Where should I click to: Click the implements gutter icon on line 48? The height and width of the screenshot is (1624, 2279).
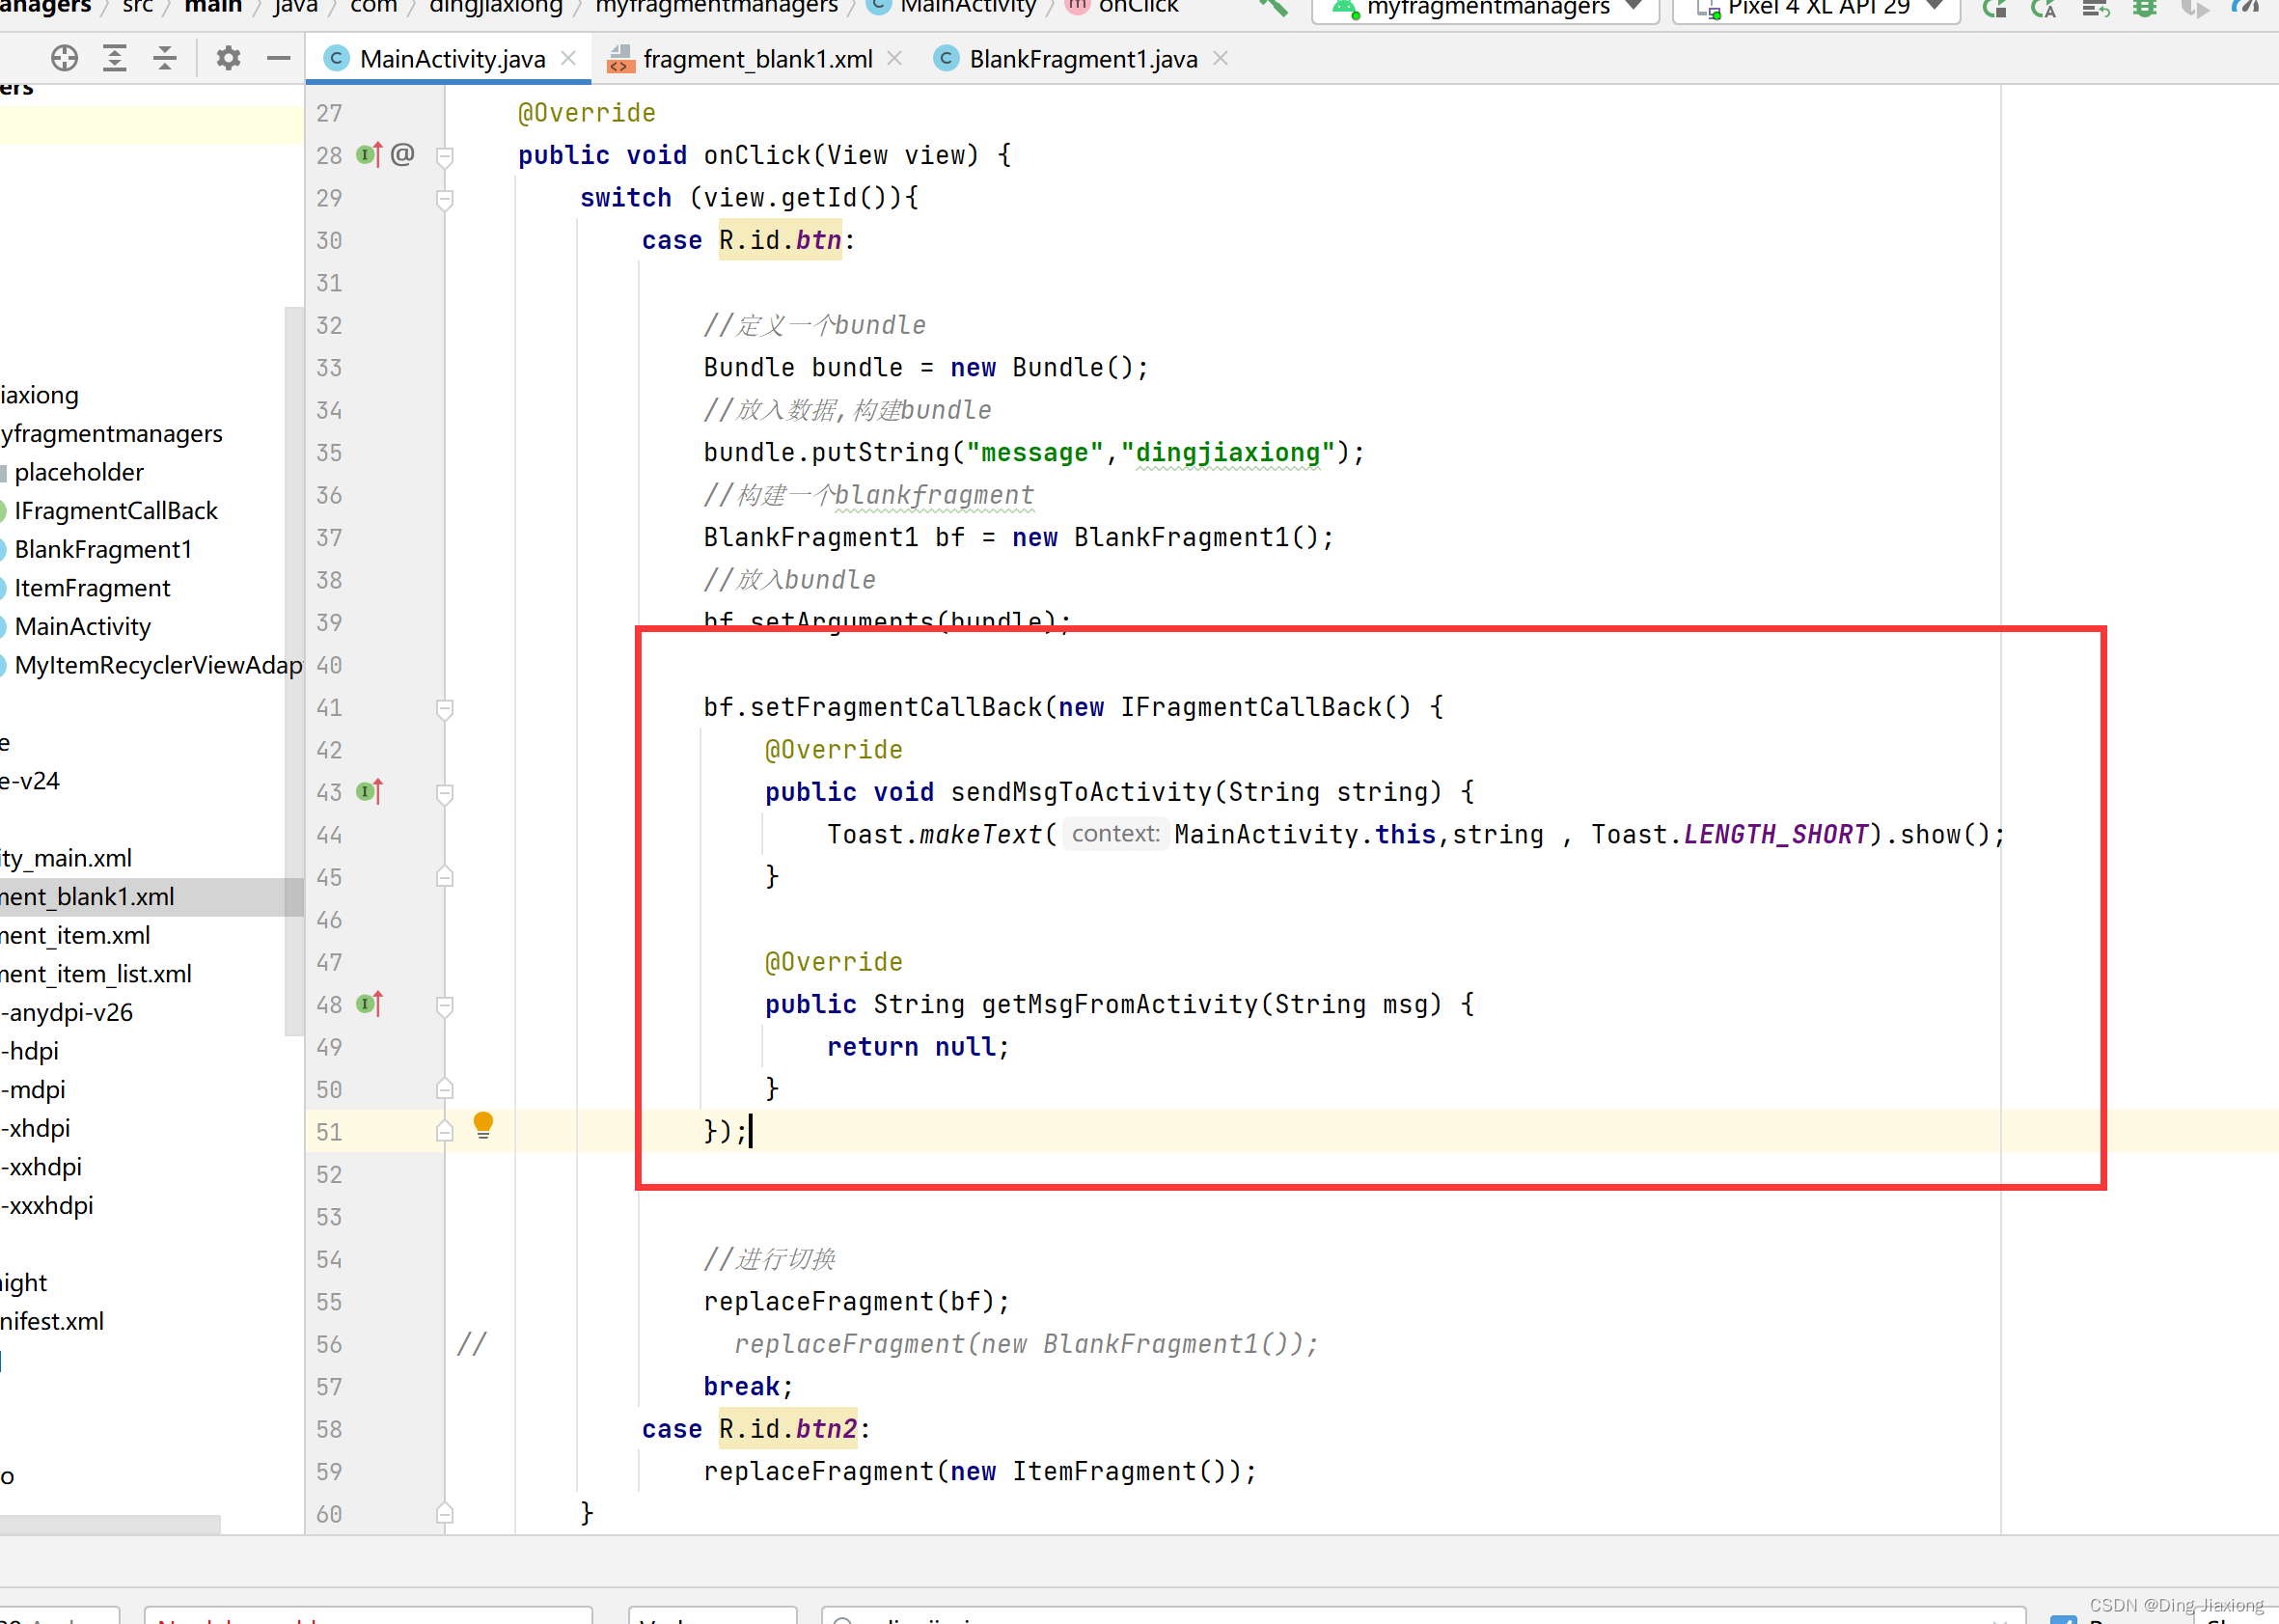coord(369,1004)
